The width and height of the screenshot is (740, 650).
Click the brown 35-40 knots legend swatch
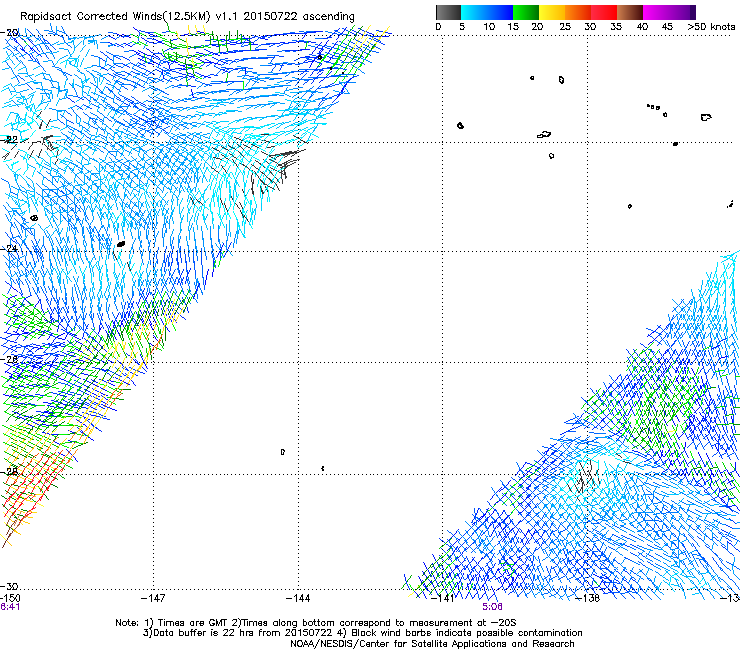pos(630,12)
